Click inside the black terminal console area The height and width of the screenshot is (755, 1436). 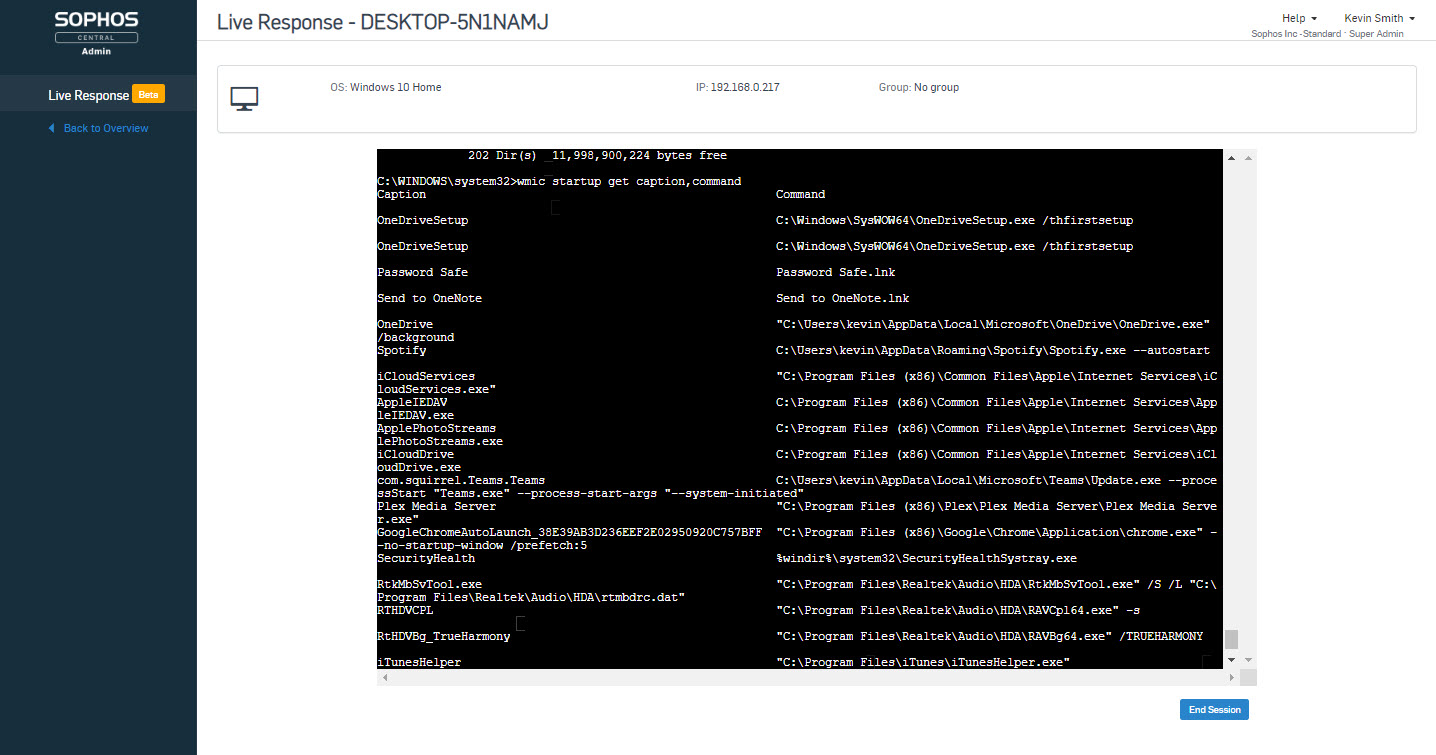(800, 400)
